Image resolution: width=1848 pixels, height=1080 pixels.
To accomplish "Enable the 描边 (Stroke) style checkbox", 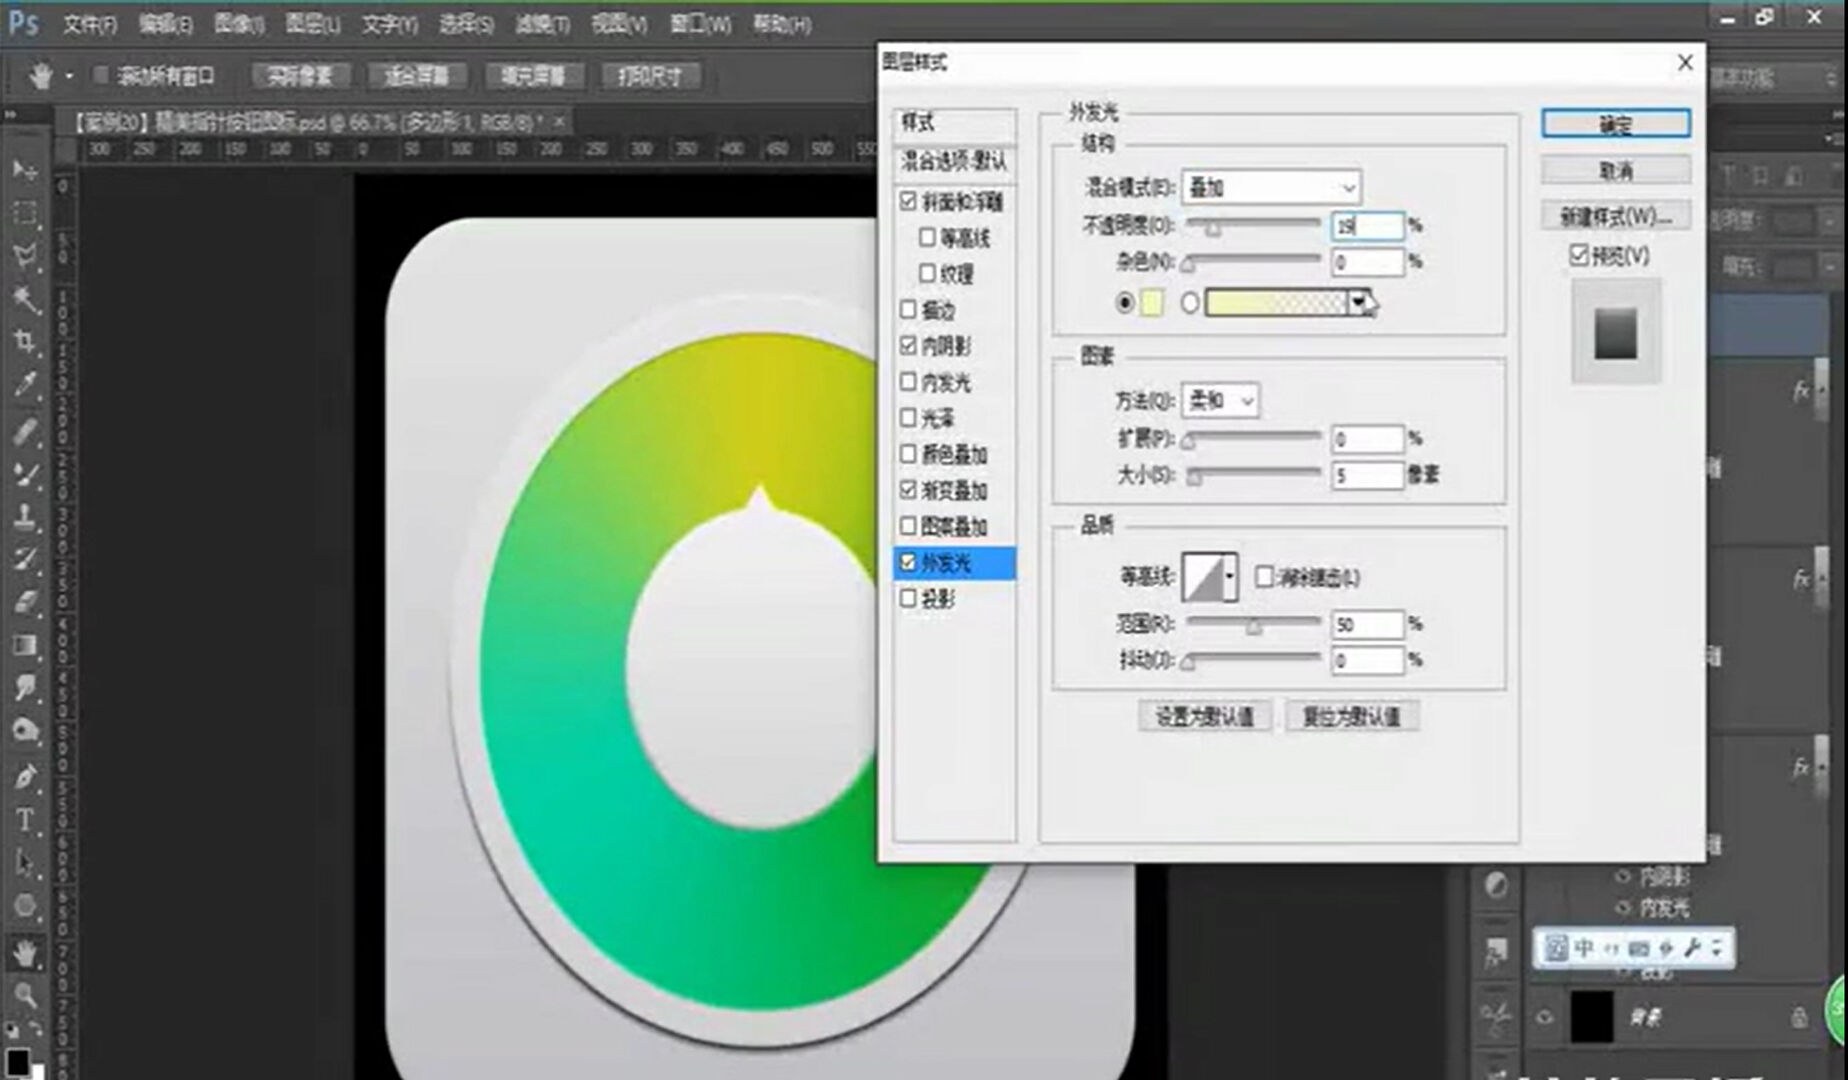I will [908, 310].
